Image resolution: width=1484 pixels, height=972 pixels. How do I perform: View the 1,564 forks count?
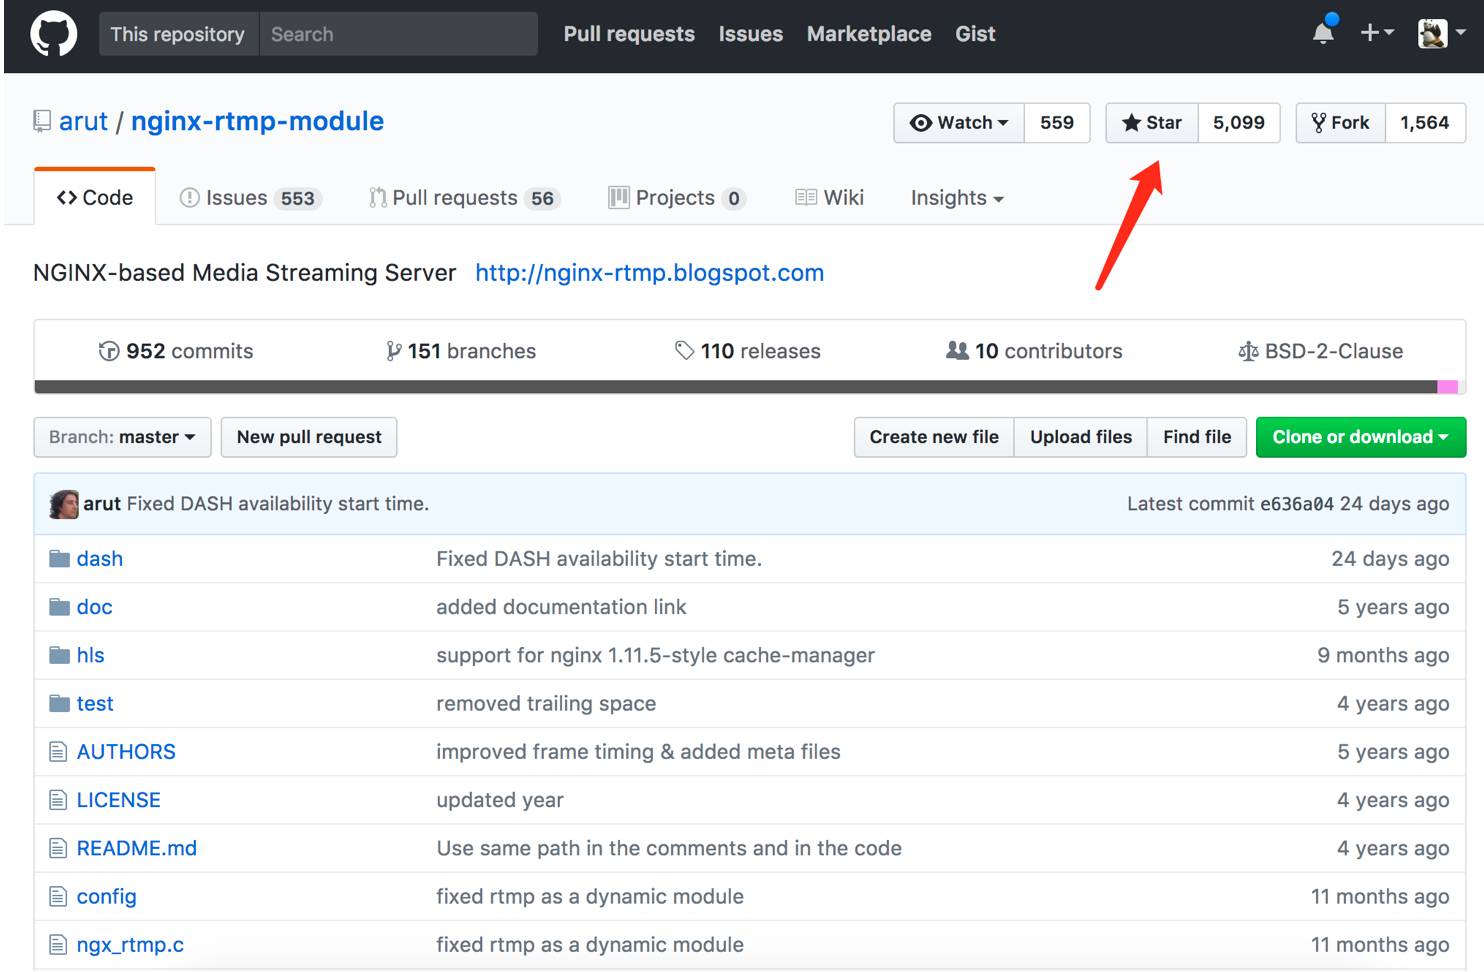(1425, 123)
